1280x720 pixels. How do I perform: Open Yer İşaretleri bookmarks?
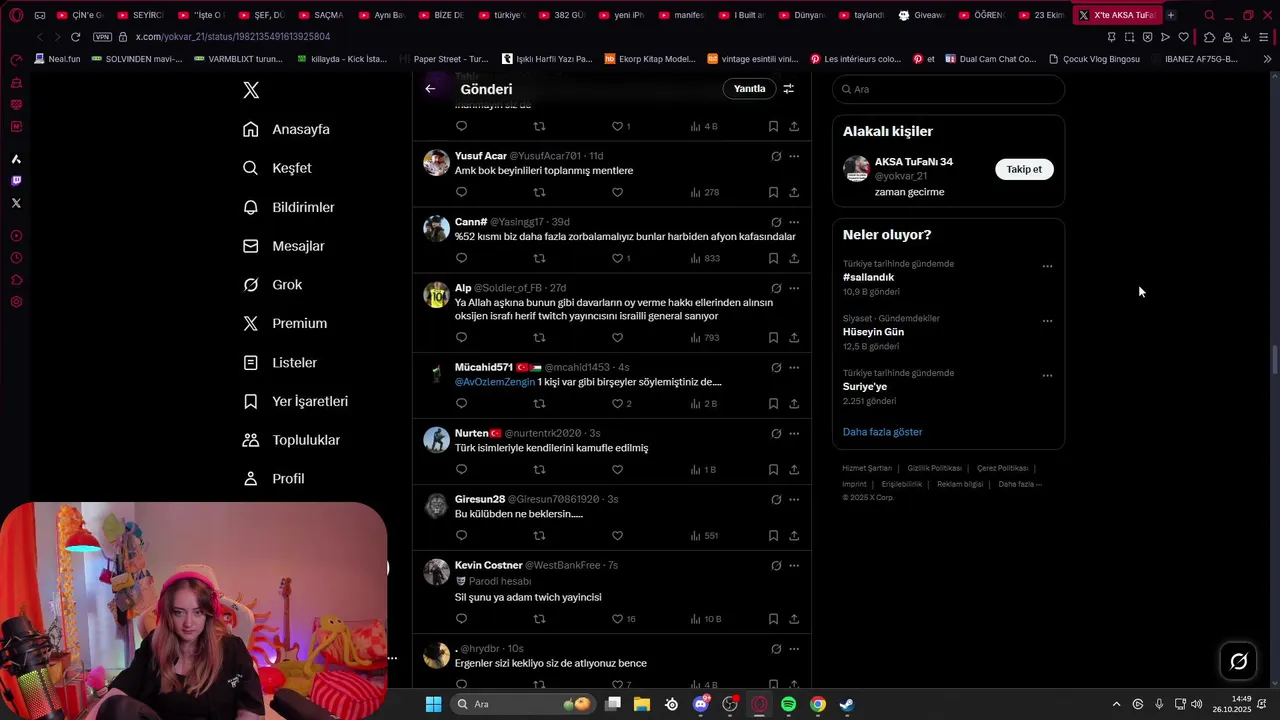pos(296,401)
